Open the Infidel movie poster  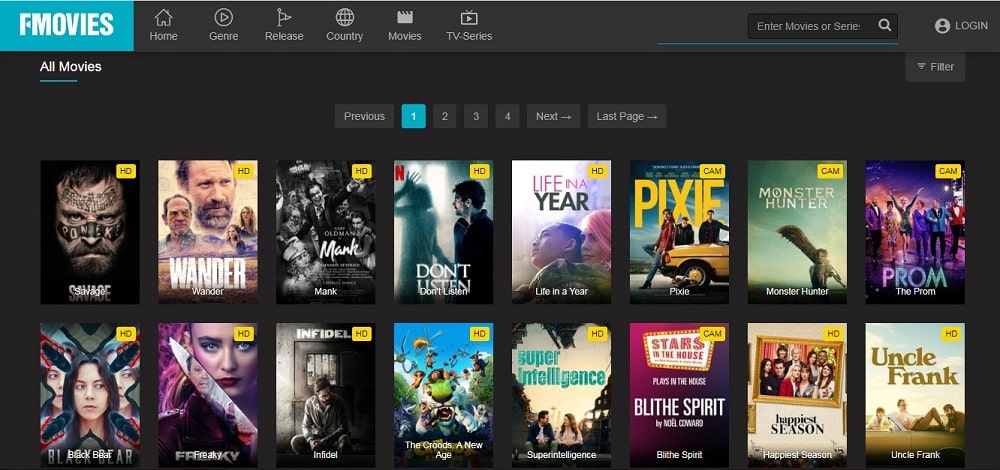pyautogui.click(x=325, y=395)
